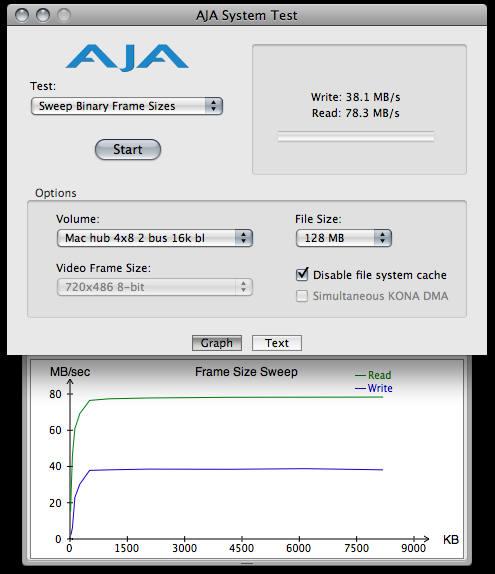
Task: Open the Volume dropdown Mac hub 4x8
Action: [155, 238]
